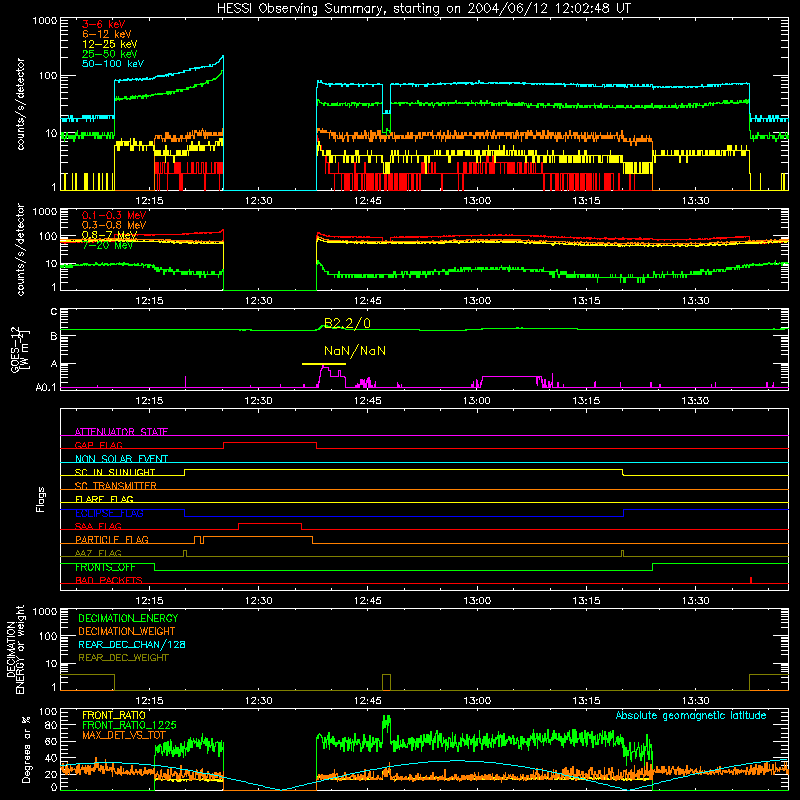Click the Absolute geomagnetic latitude label
The image size is (800, 800).
pos(691,716)
